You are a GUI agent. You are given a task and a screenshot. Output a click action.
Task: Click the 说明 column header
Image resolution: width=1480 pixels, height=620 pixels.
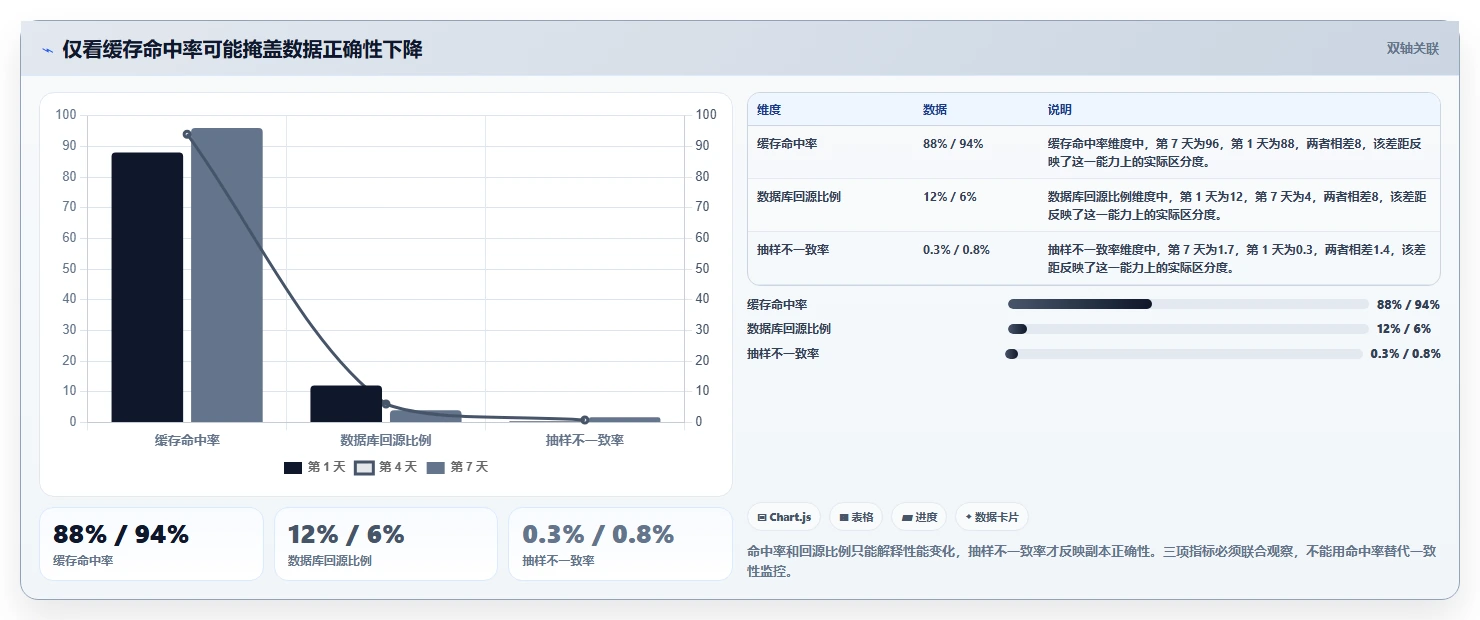click(1060, 109)
